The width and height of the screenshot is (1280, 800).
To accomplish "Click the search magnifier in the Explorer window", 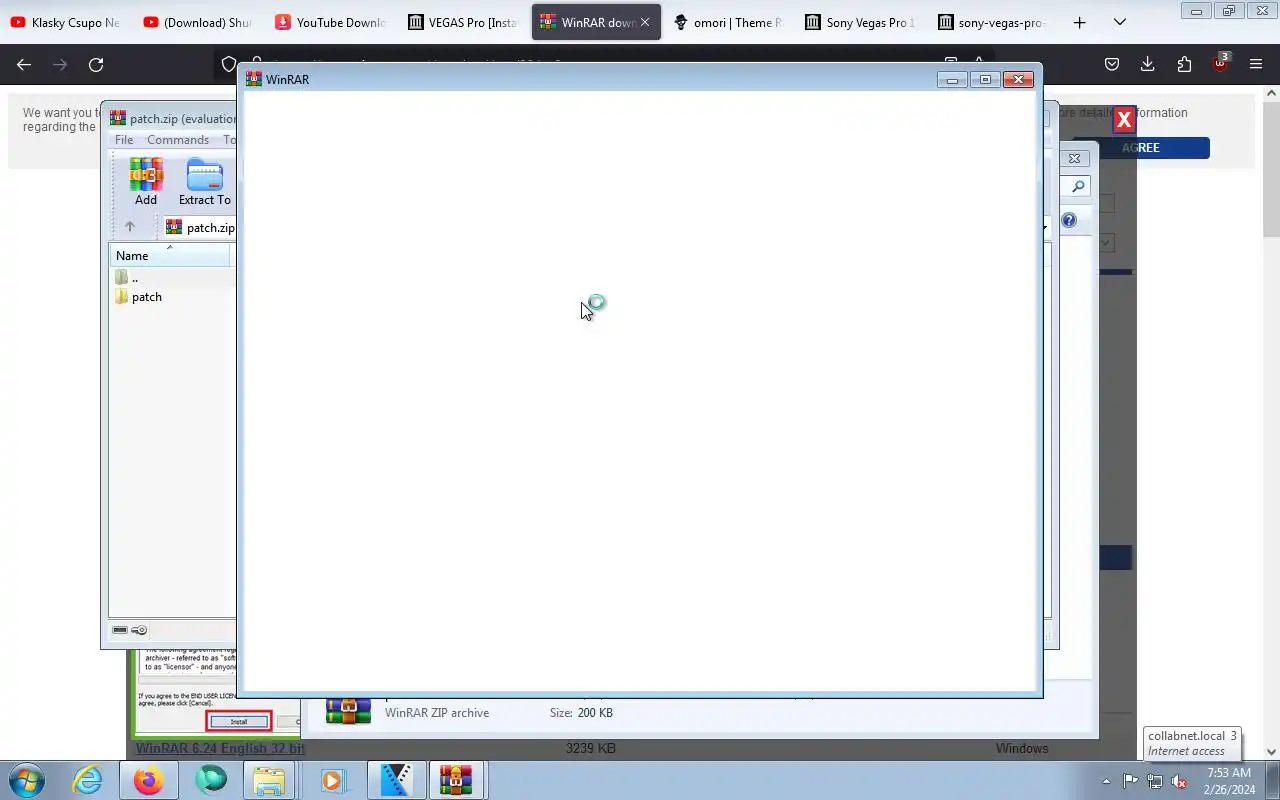I will [1078, 187].
